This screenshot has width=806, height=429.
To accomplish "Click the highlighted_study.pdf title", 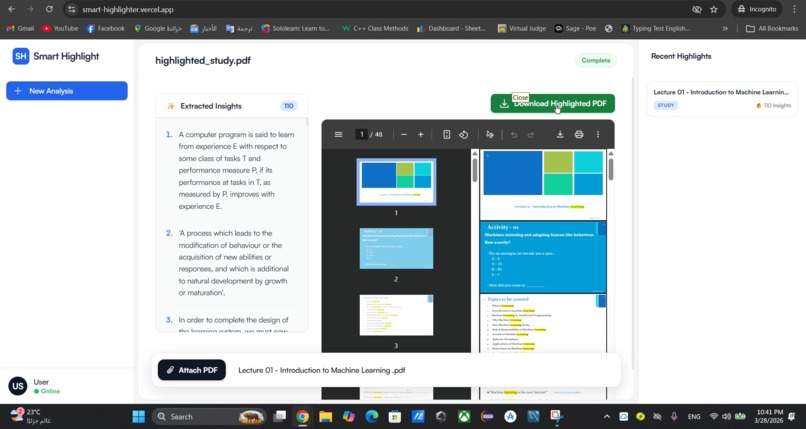I will point(203,60).
